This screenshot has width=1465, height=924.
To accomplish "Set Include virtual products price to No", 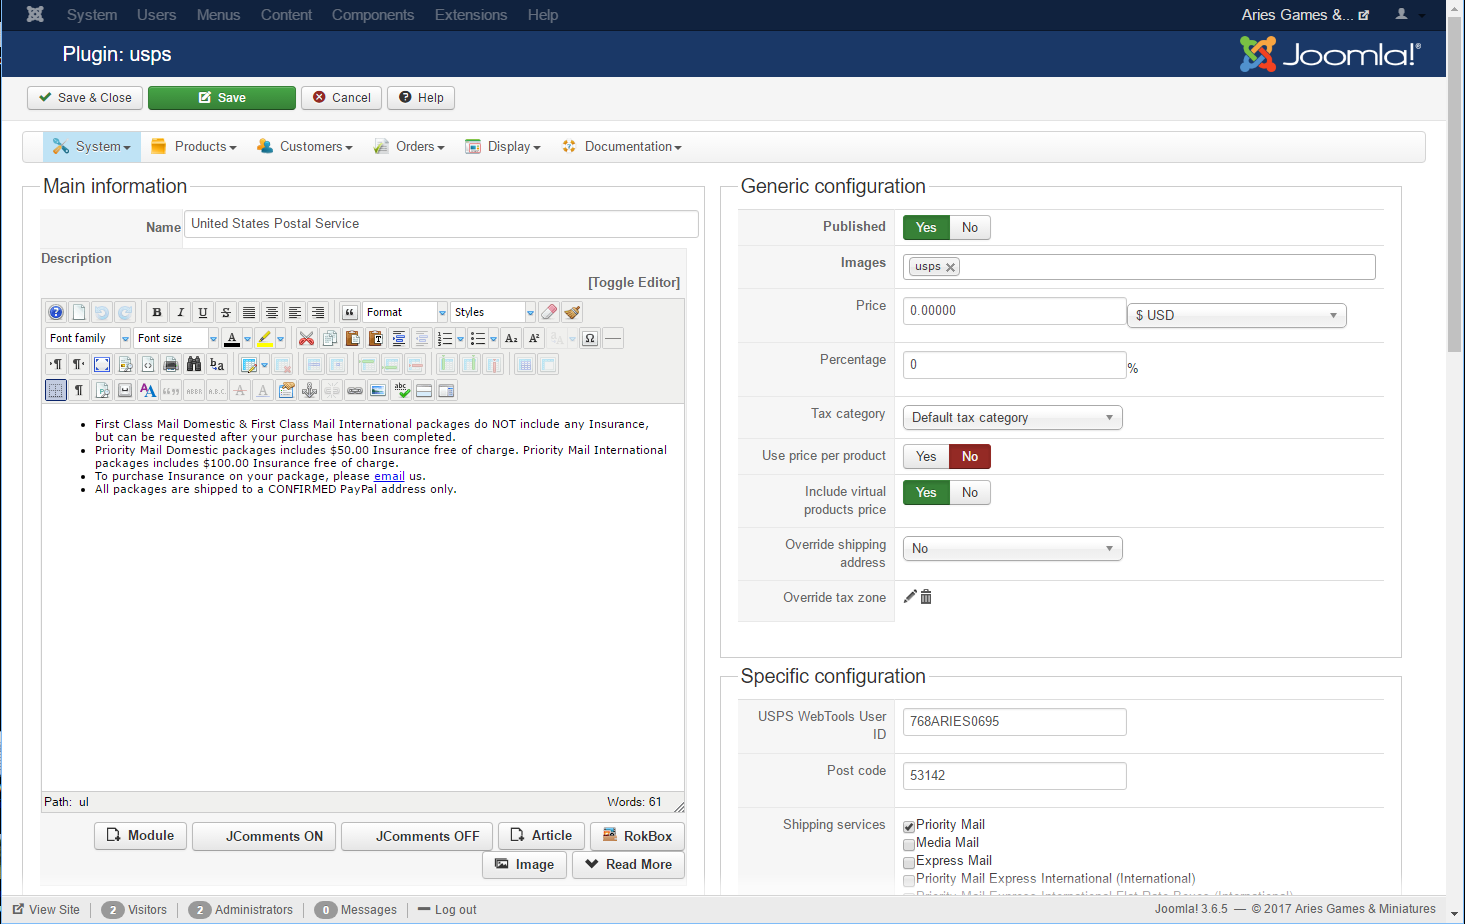I will click(x=970, y=493).
